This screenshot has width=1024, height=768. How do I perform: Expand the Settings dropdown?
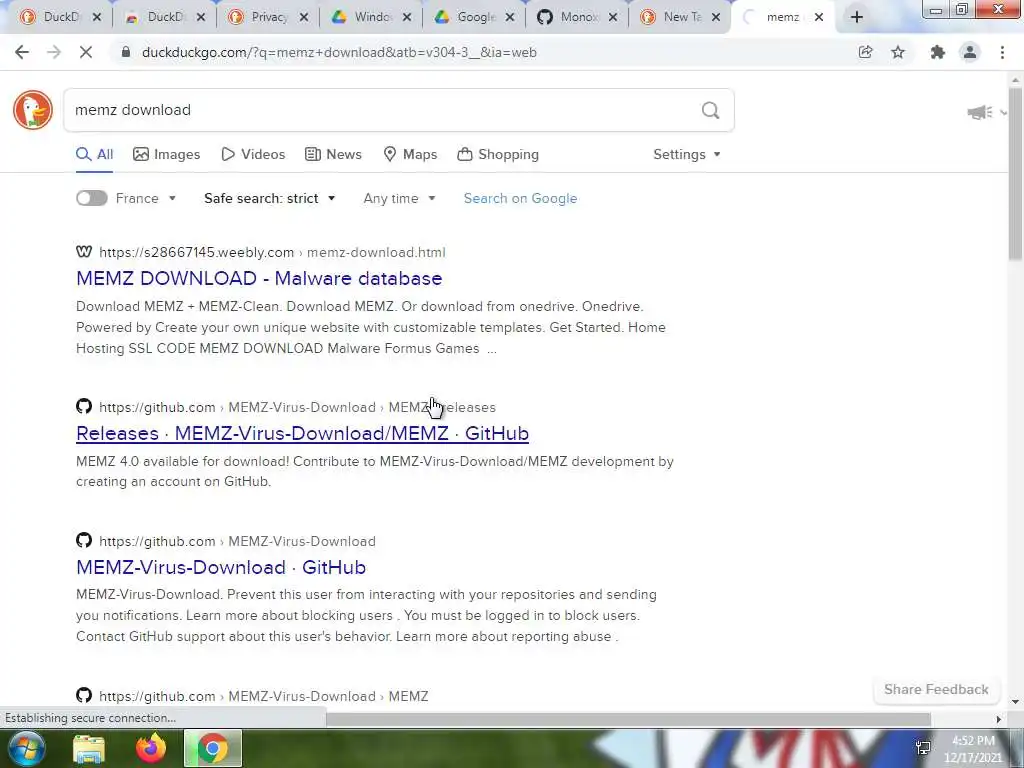[686, 154]
